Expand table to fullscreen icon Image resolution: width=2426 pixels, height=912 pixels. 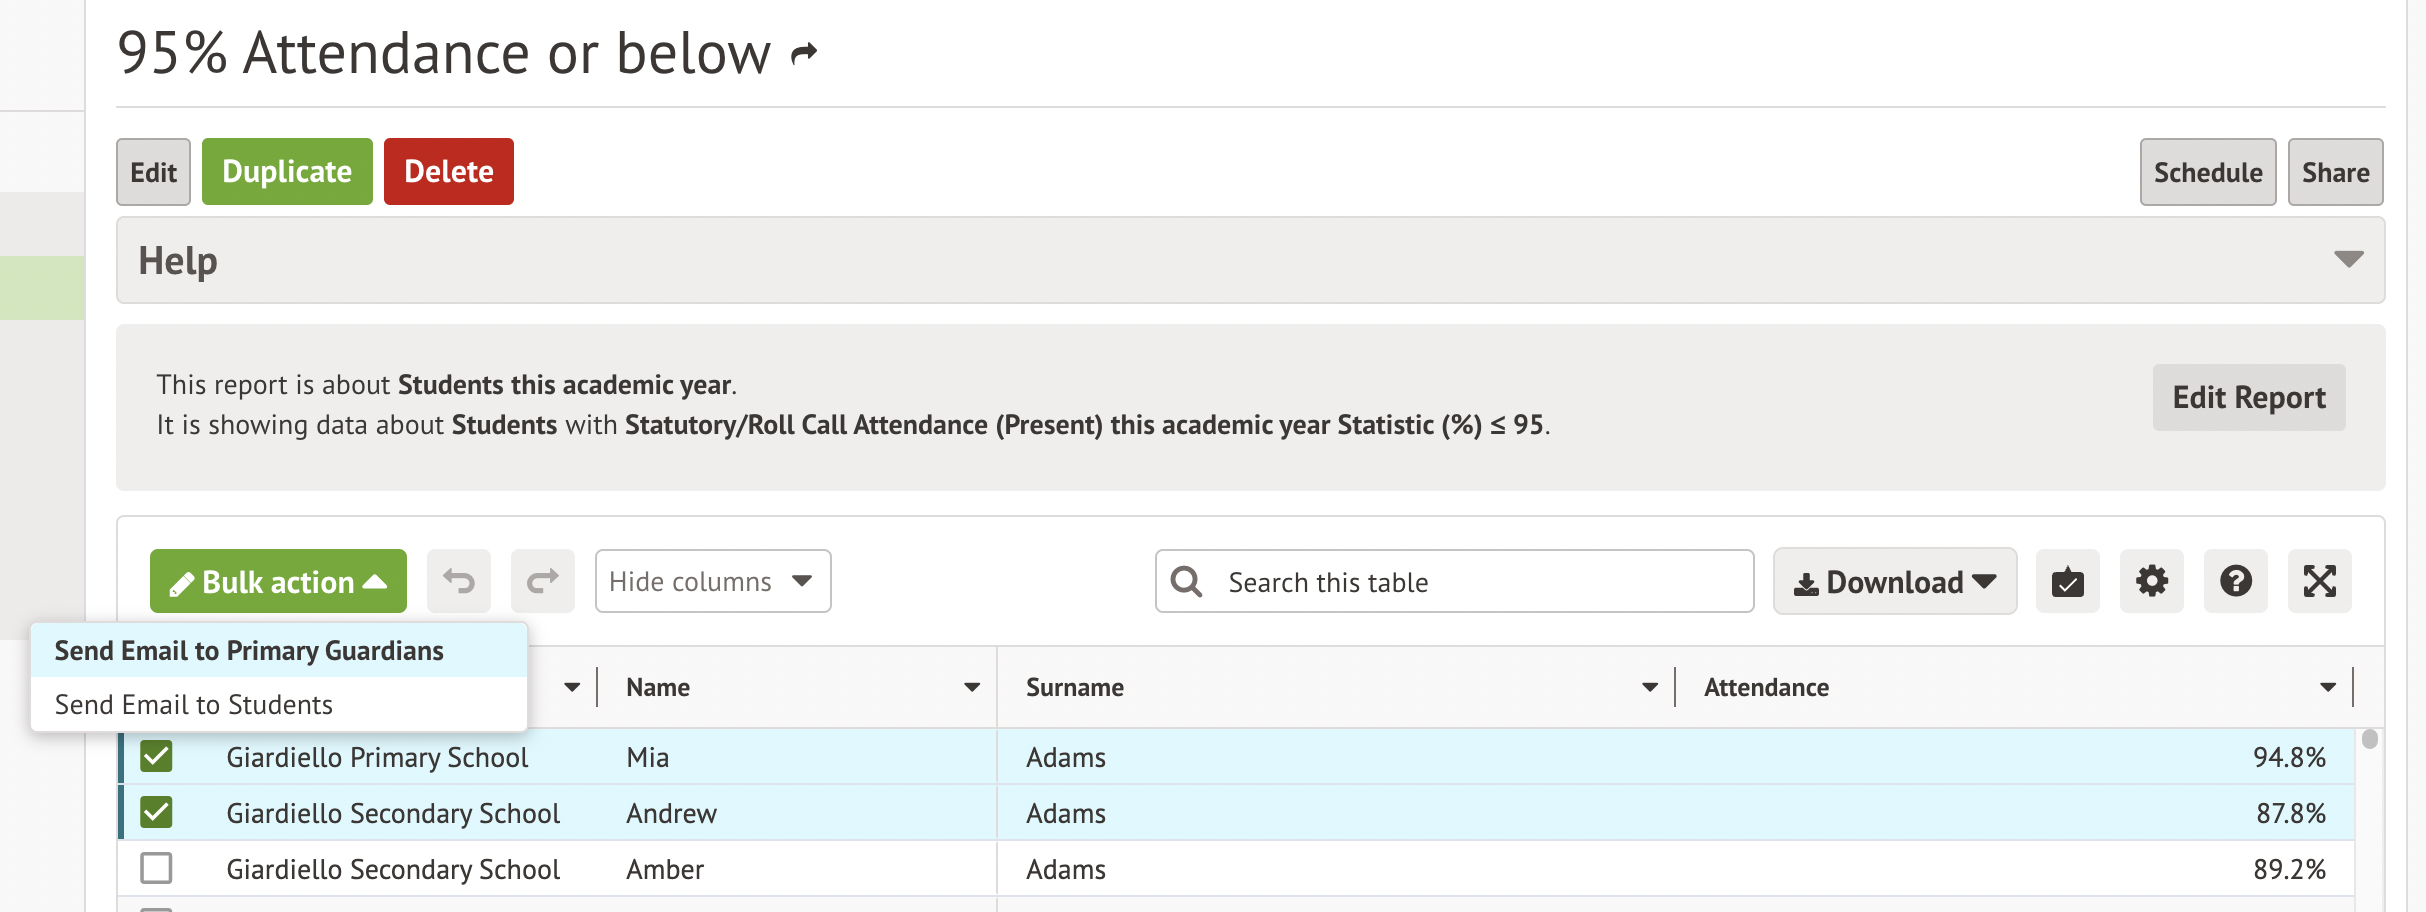[2319, 581]
